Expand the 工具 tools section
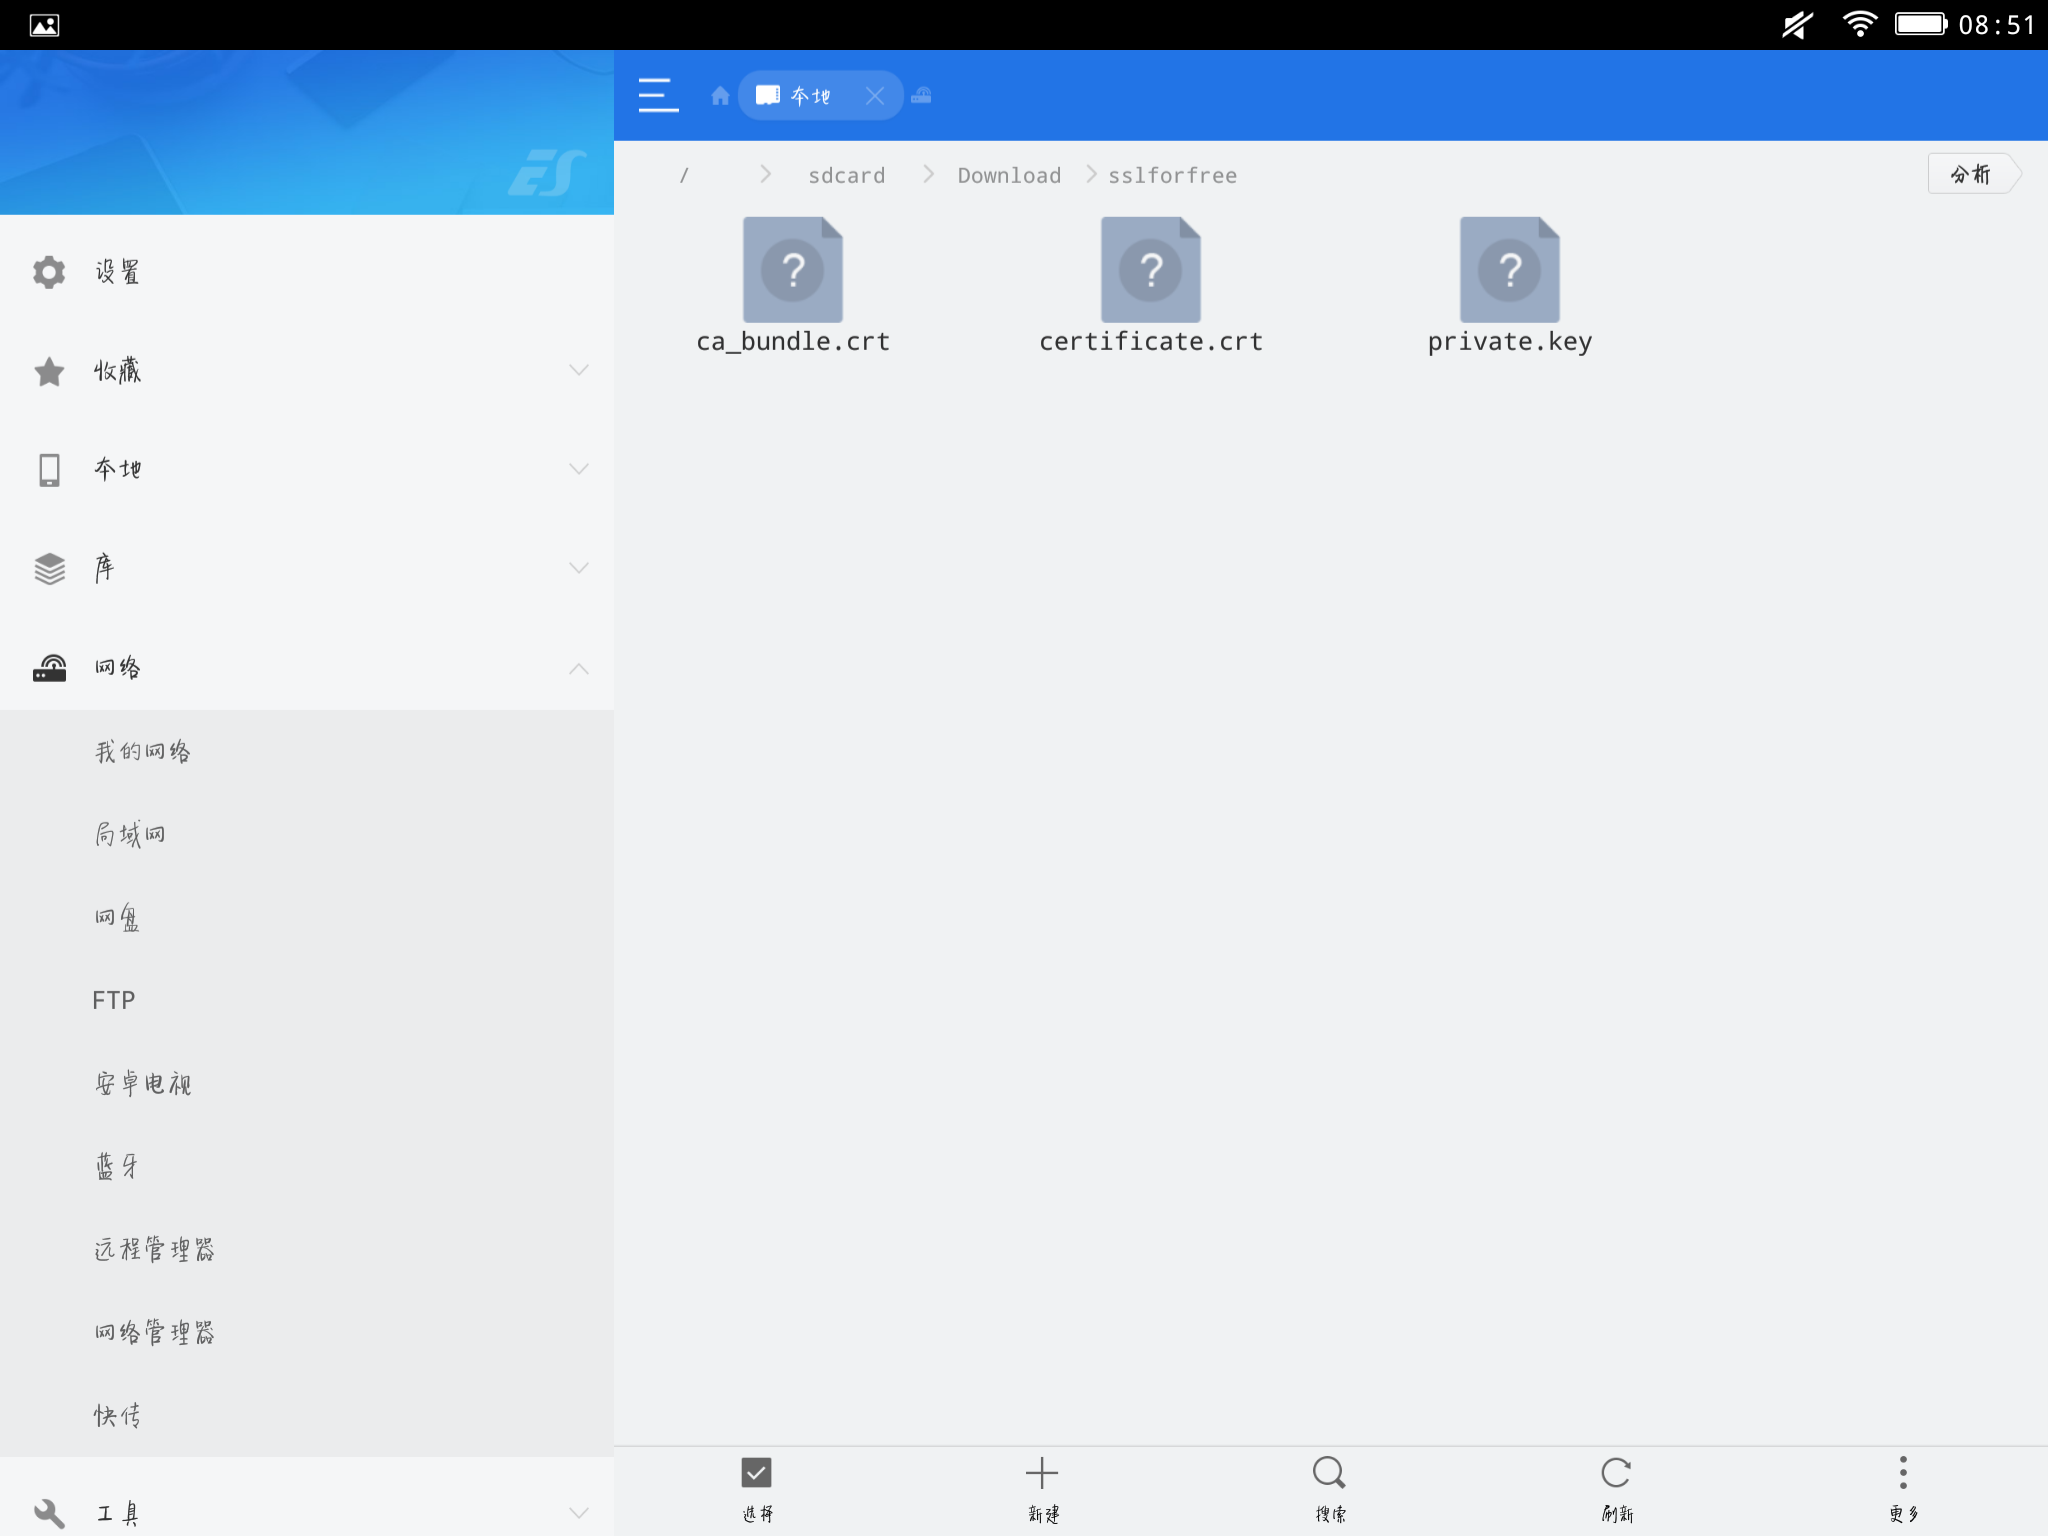 click(580, 1513)
